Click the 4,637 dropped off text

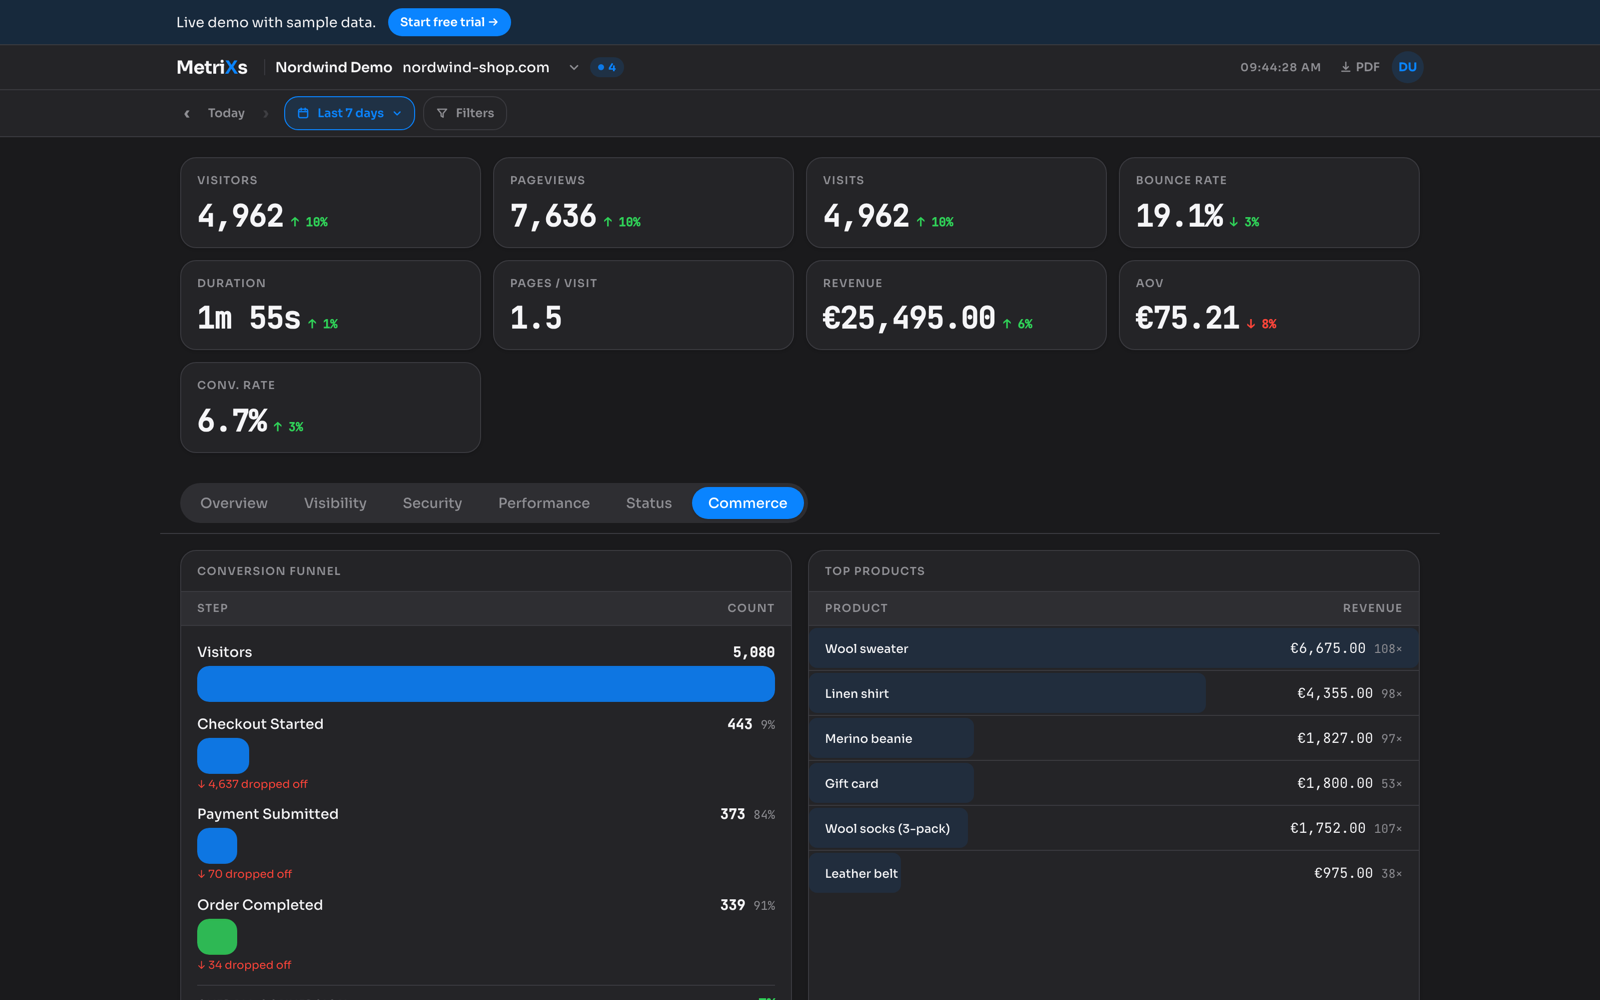tap(253, 784)
